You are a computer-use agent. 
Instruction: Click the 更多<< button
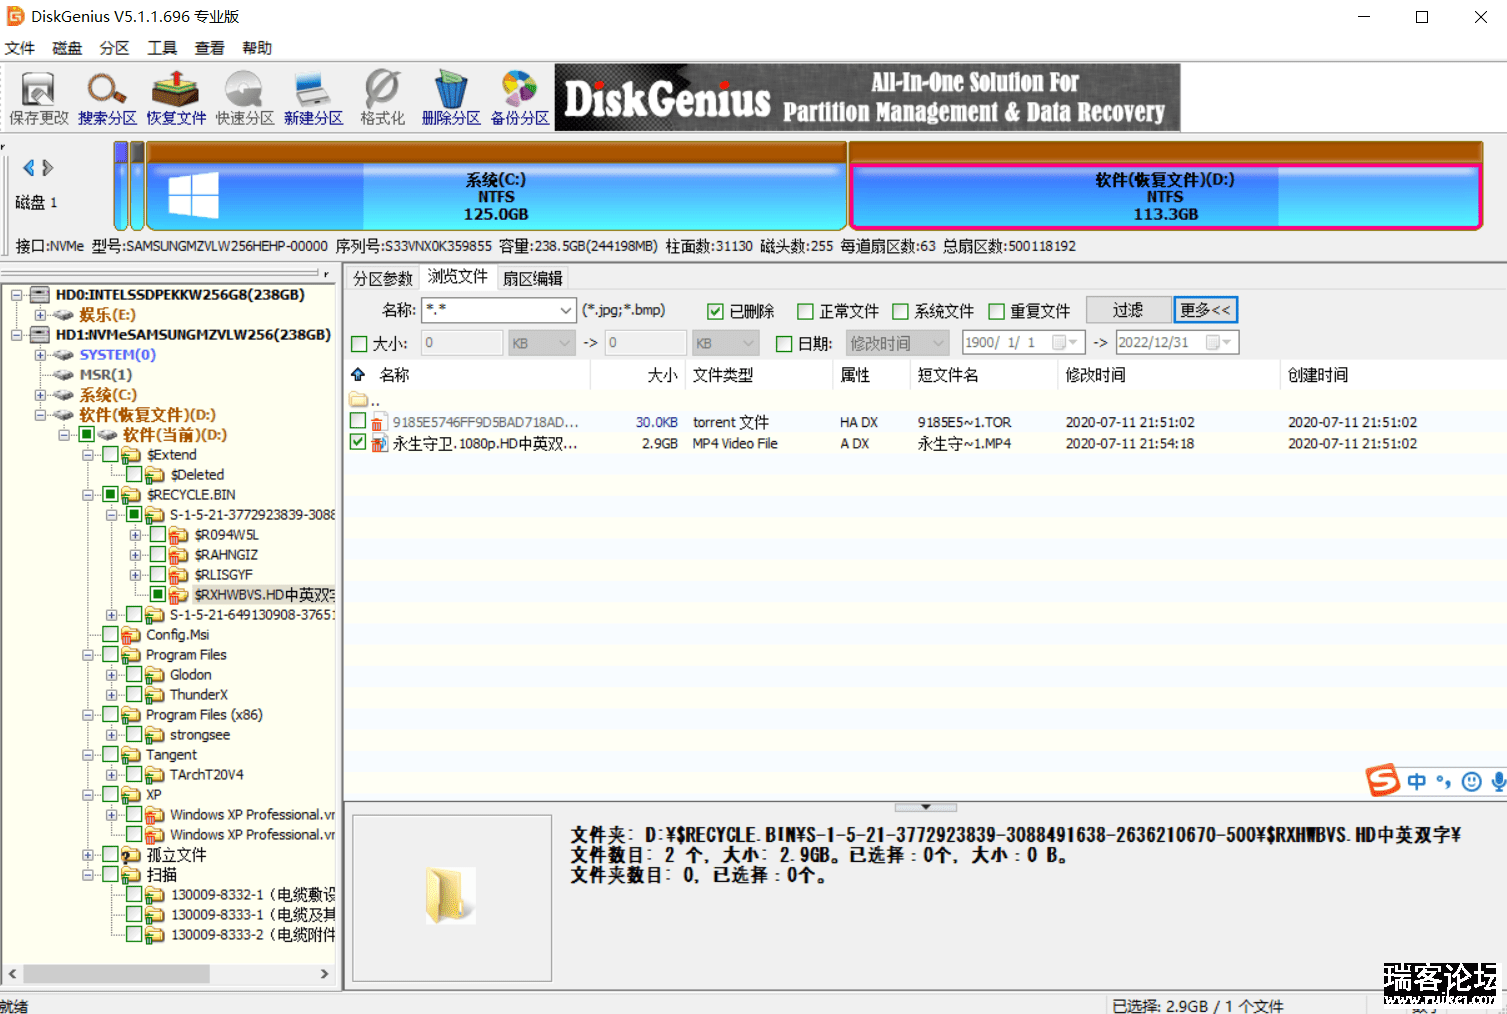click(1205, 311)
